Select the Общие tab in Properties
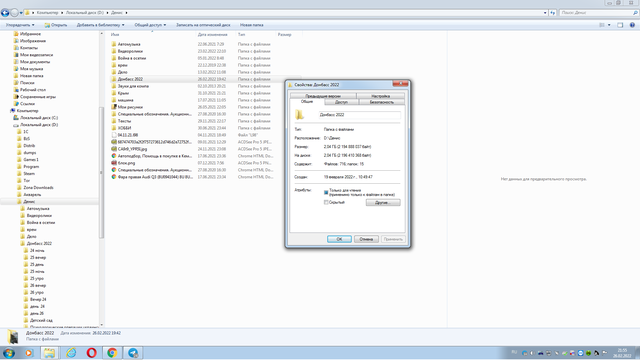 [x=307, y=102]
